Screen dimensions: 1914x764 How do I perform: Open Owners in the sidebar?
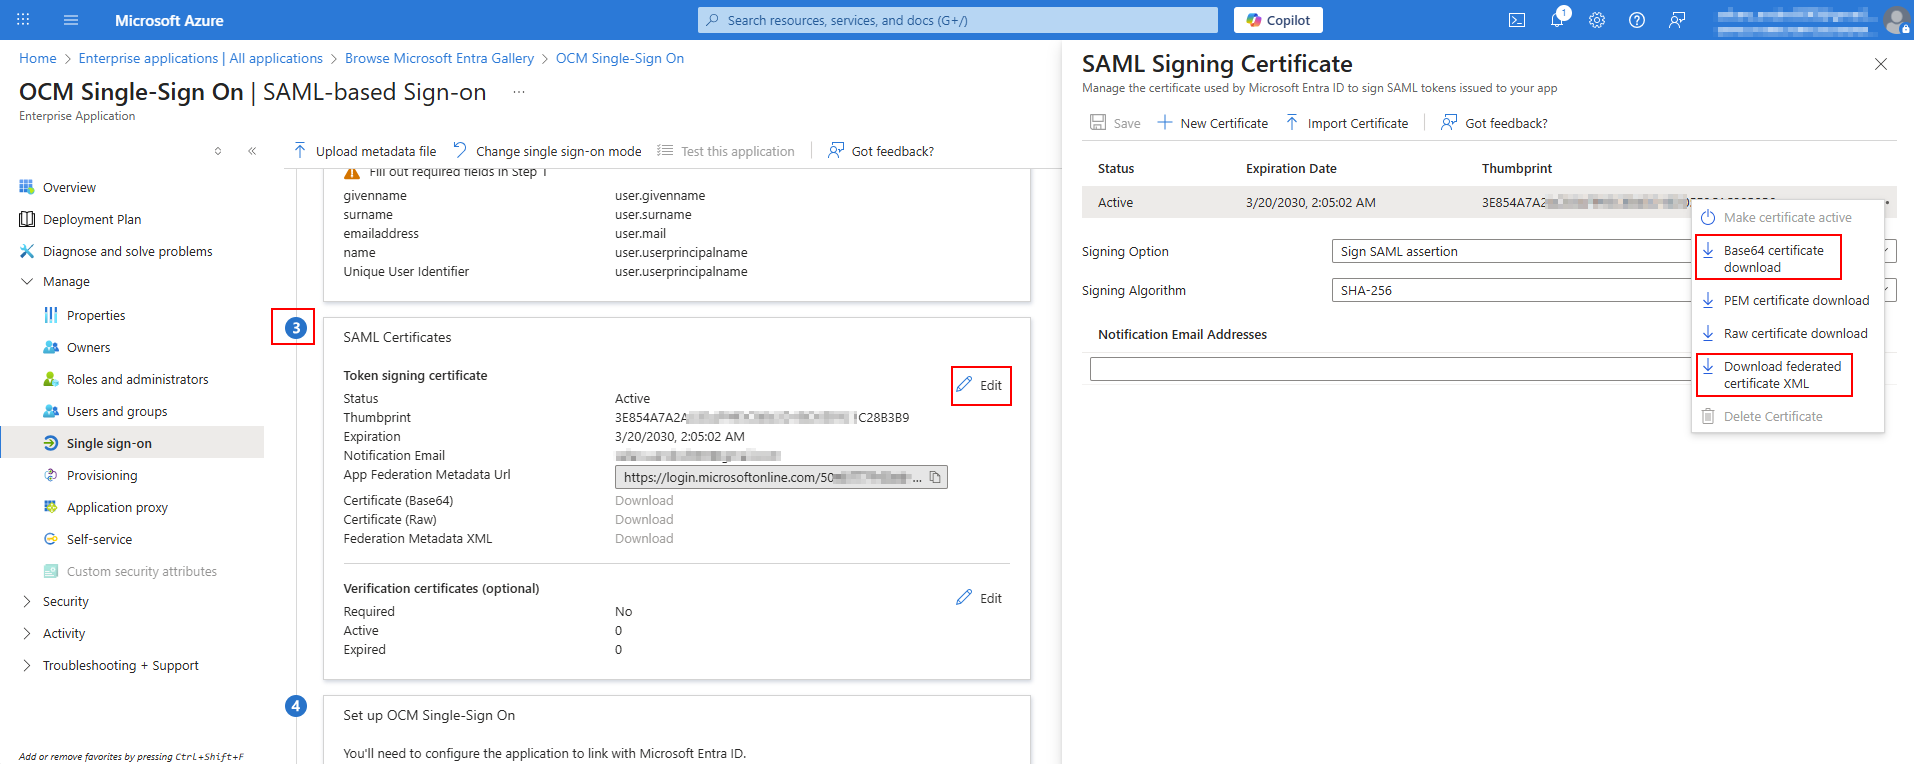point(88,347)
